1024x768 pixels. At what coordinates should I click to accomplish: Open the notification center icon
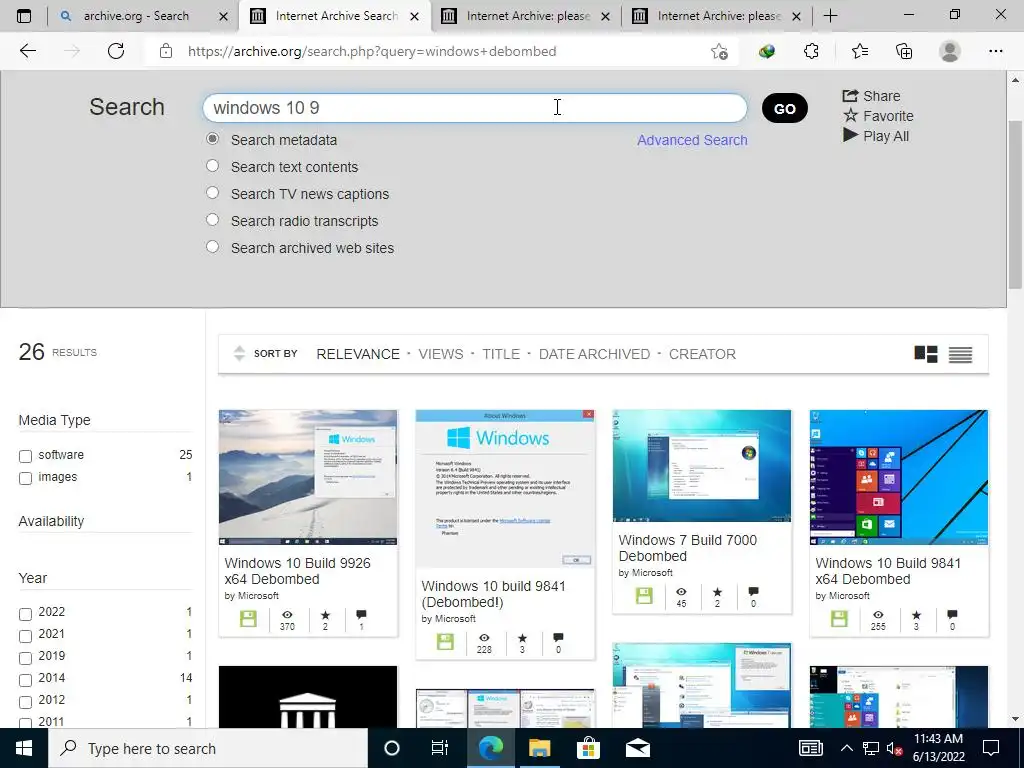[x=991, y=748]
